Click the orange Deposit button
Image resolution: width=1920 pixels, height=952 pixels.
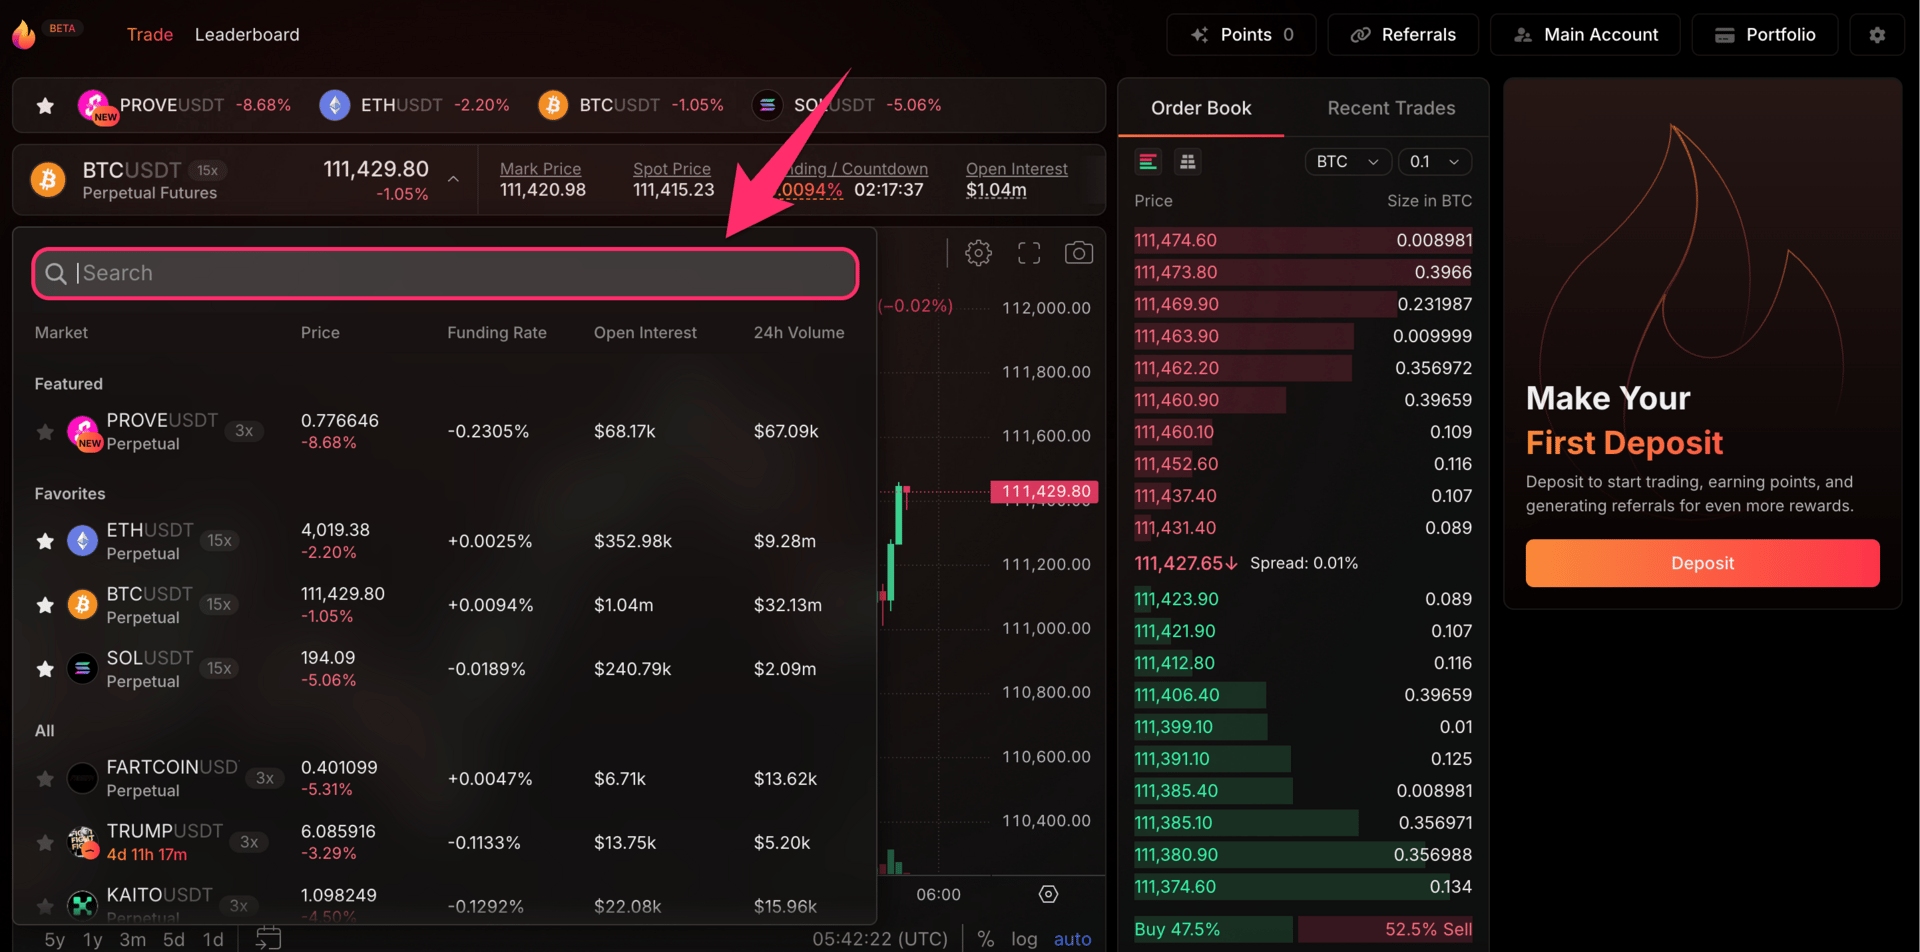(x=1702, y=563)
